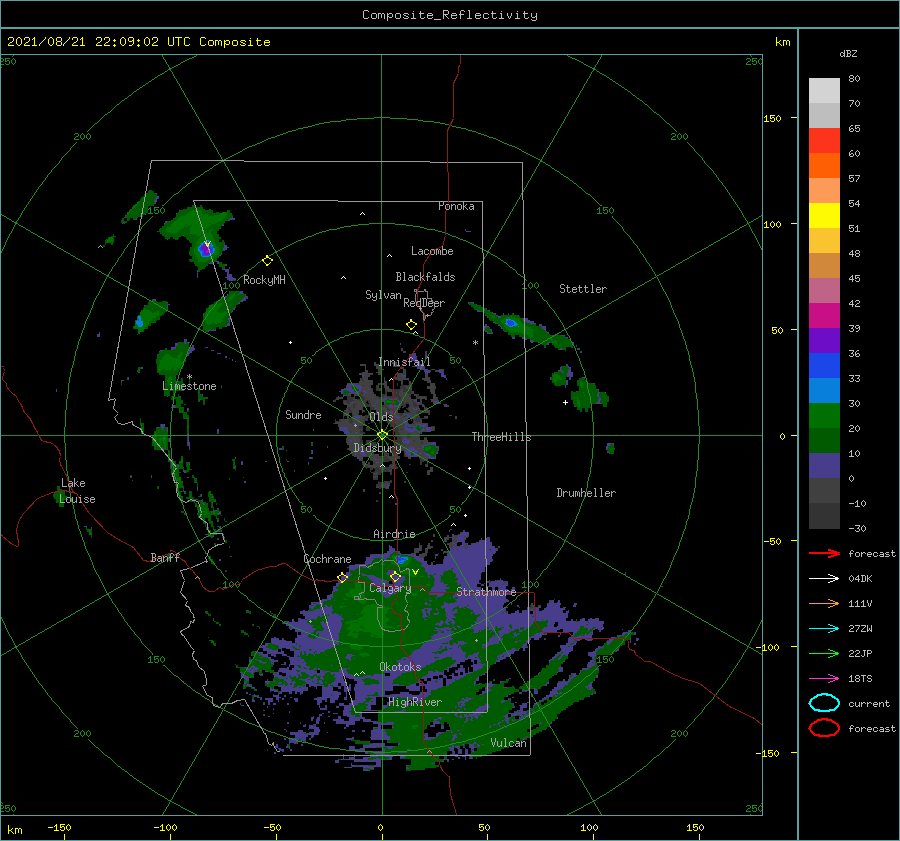The image size is (900, 841).
Task: Click the Ponoka city label
Action: coord(456,206)
